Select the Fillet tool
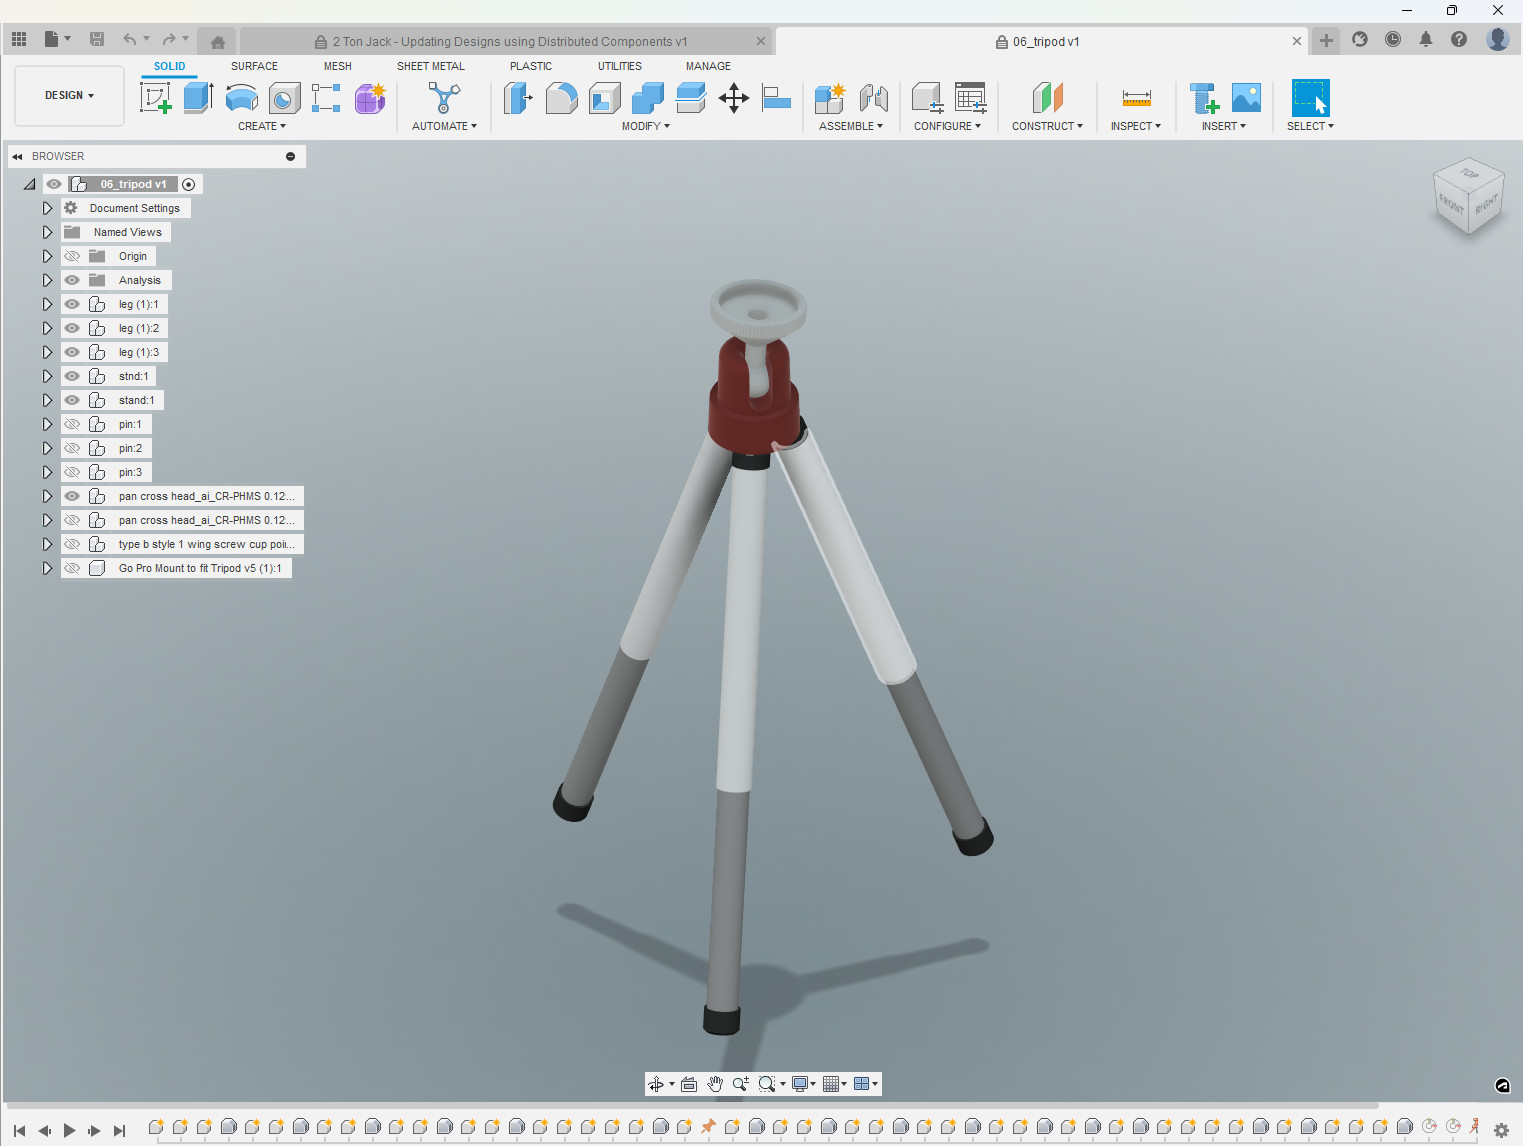Viewport: 1523px width, 1146px height. click(561, 98)
